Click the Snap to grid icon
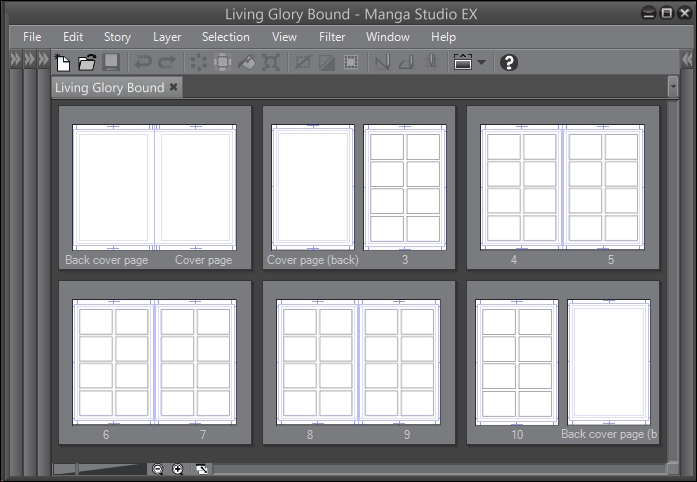697x482 pixels. [431, 62]
